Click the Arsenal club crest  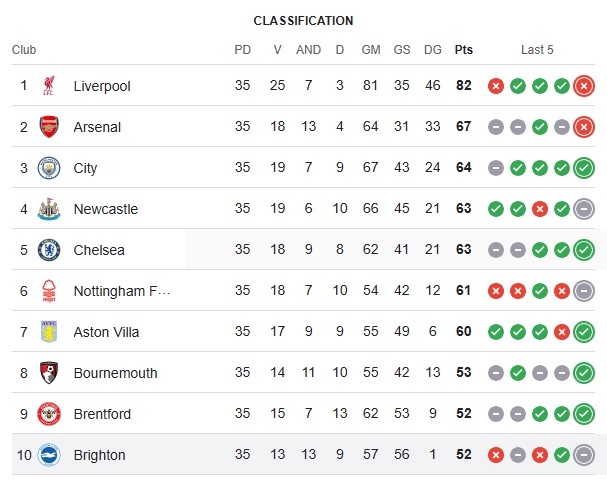(x=49, y=127)
